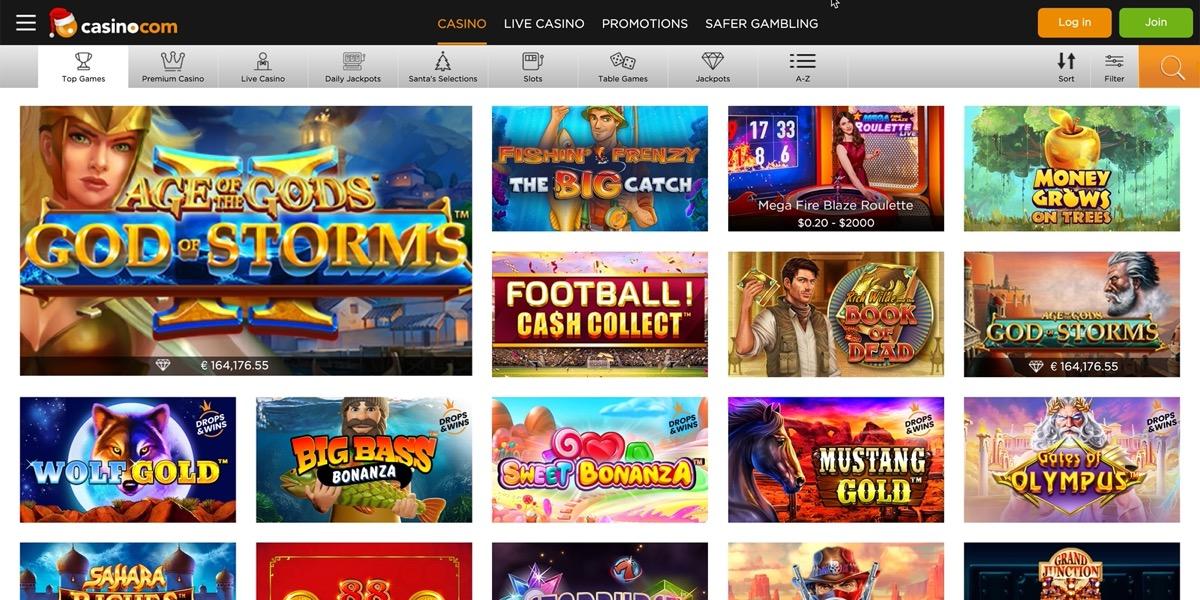Click the orange search magnifier button
Image resolution: width=1200 pixels, height=600 pixels.
click(x=1169, y=67)
